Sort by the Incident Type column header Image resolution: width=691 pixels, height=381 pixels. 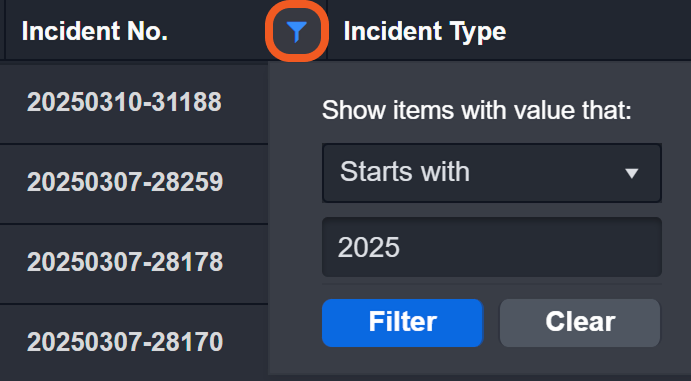point(425,32)
